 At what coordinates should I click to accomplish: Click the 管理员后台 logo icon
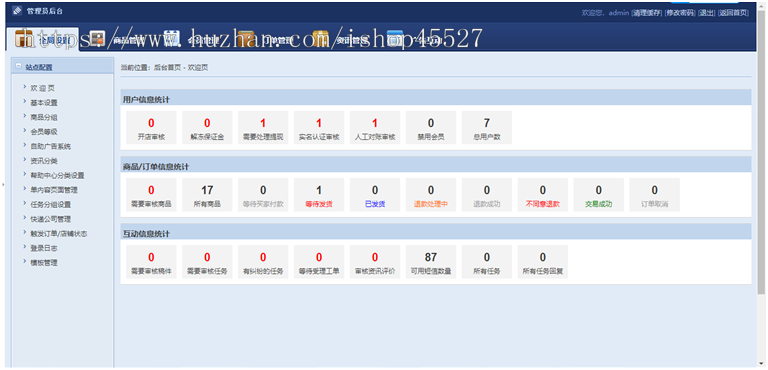(x=17, y=10)
